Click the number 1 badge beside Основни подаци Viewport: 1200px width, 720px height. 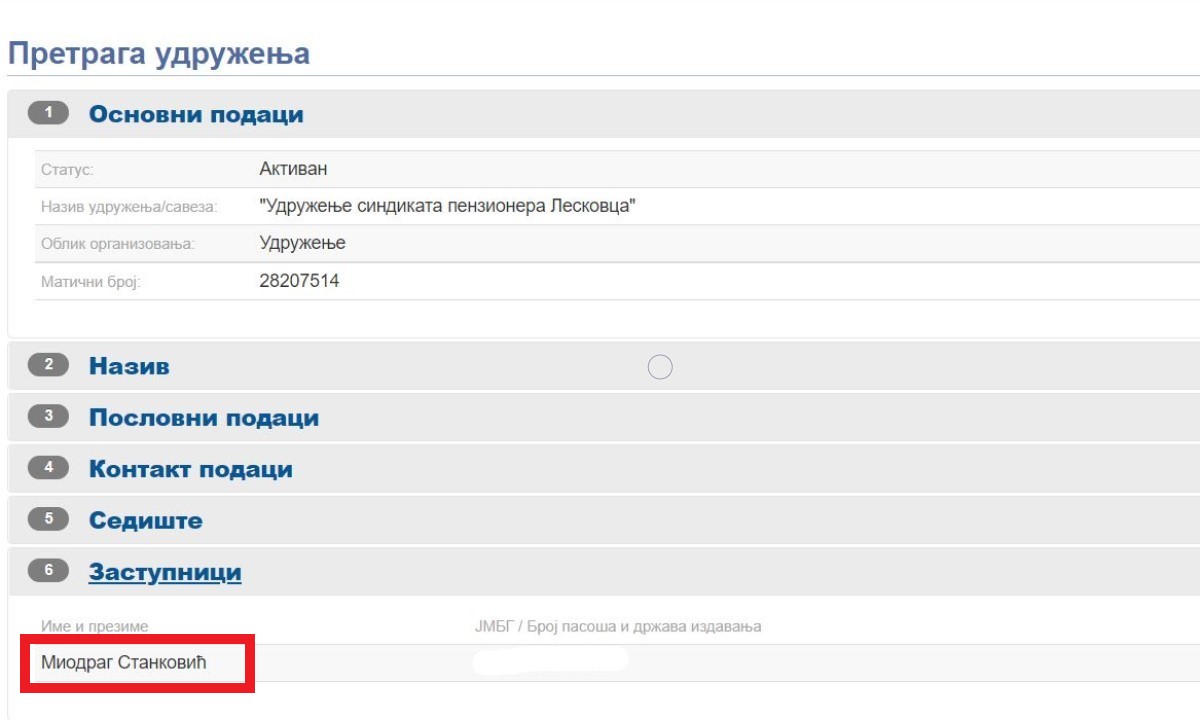48,114
